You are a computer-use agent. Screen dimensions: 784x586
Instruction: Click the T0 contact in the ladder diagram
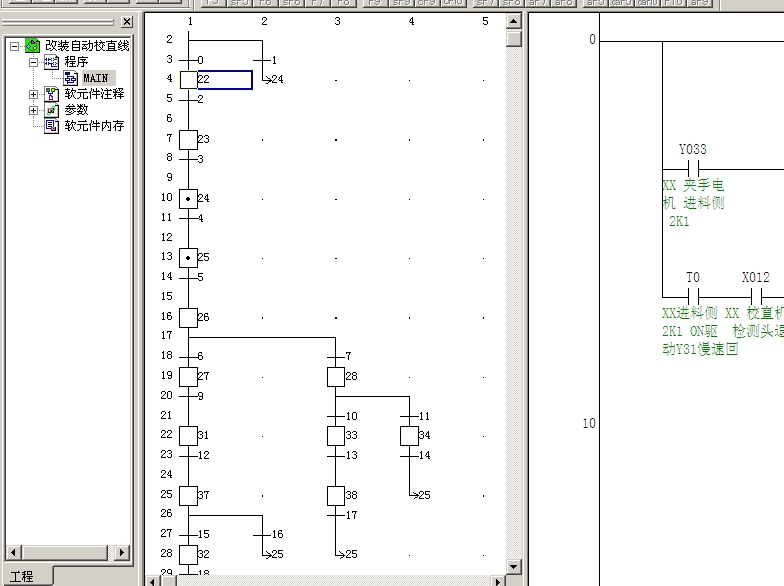point(693,297)
